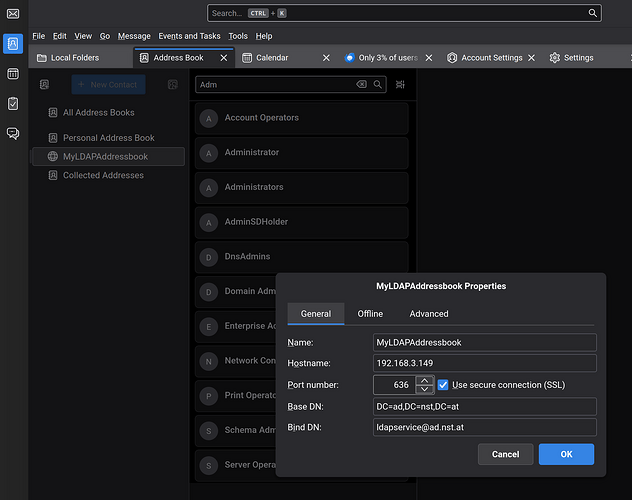Toggle Use secure connection (SSL) checkbox

coord(444,385)
